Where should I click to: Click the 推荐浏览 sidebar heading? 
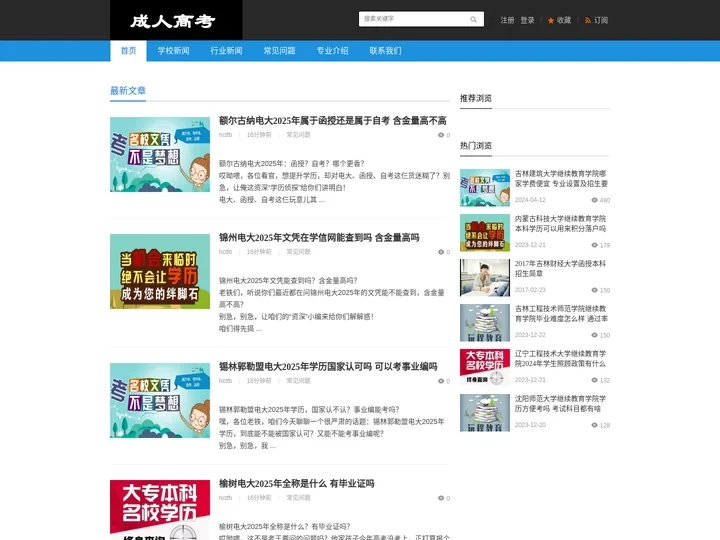click(476, 98)
